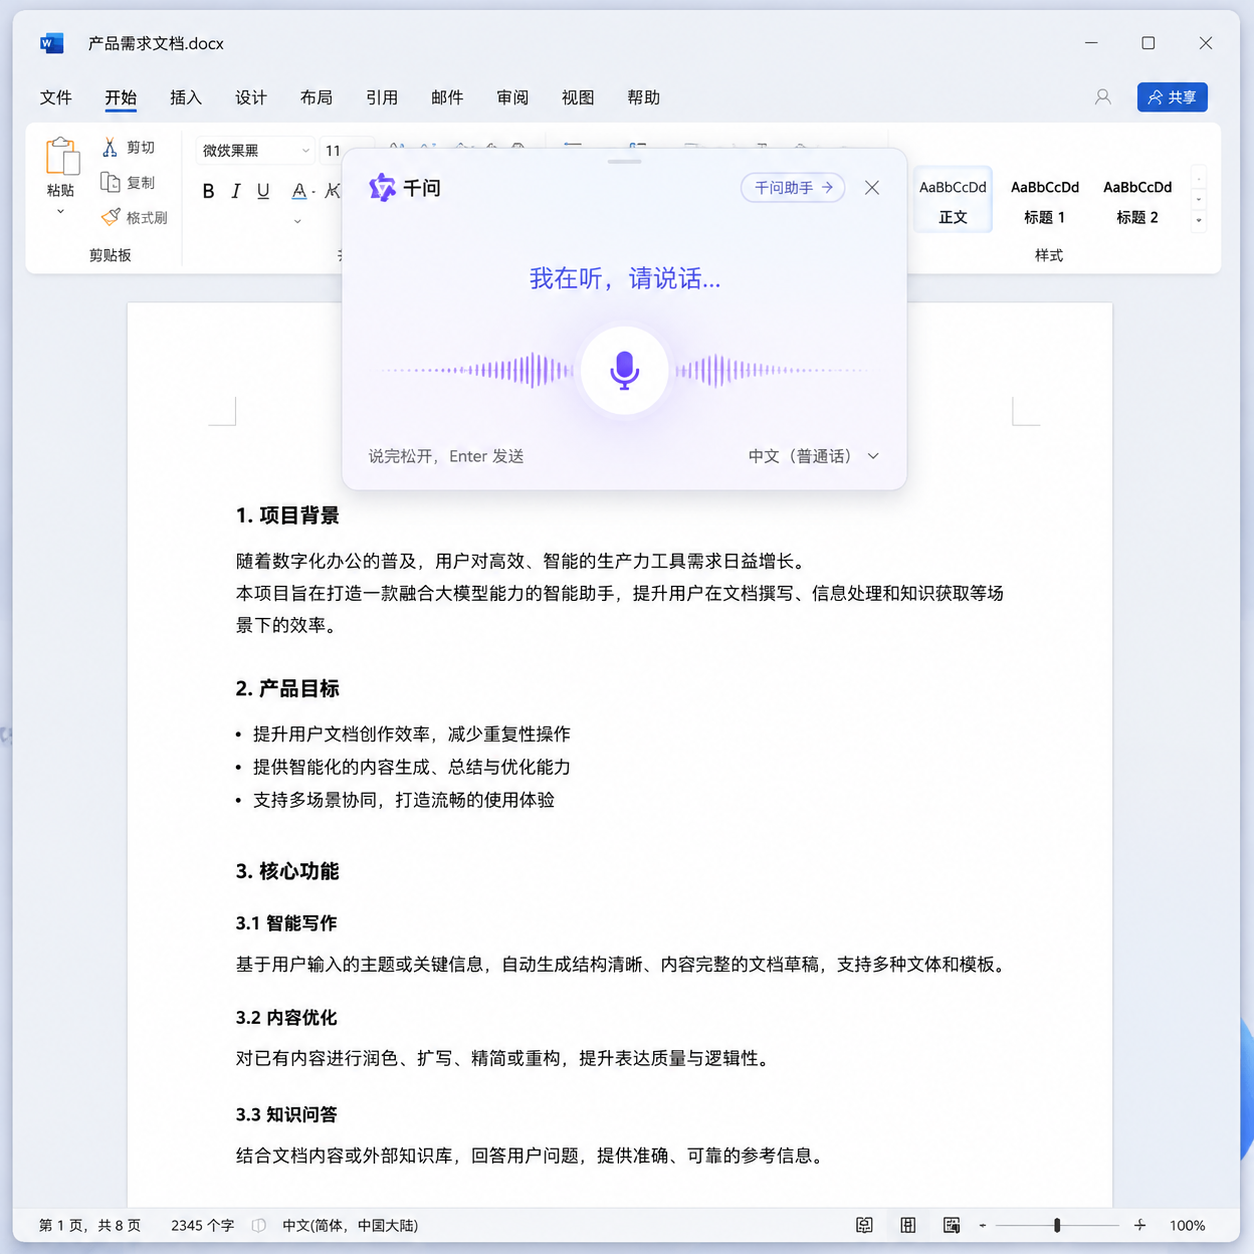Click subheading 3.1 智能写作

[x=286, y=923]
